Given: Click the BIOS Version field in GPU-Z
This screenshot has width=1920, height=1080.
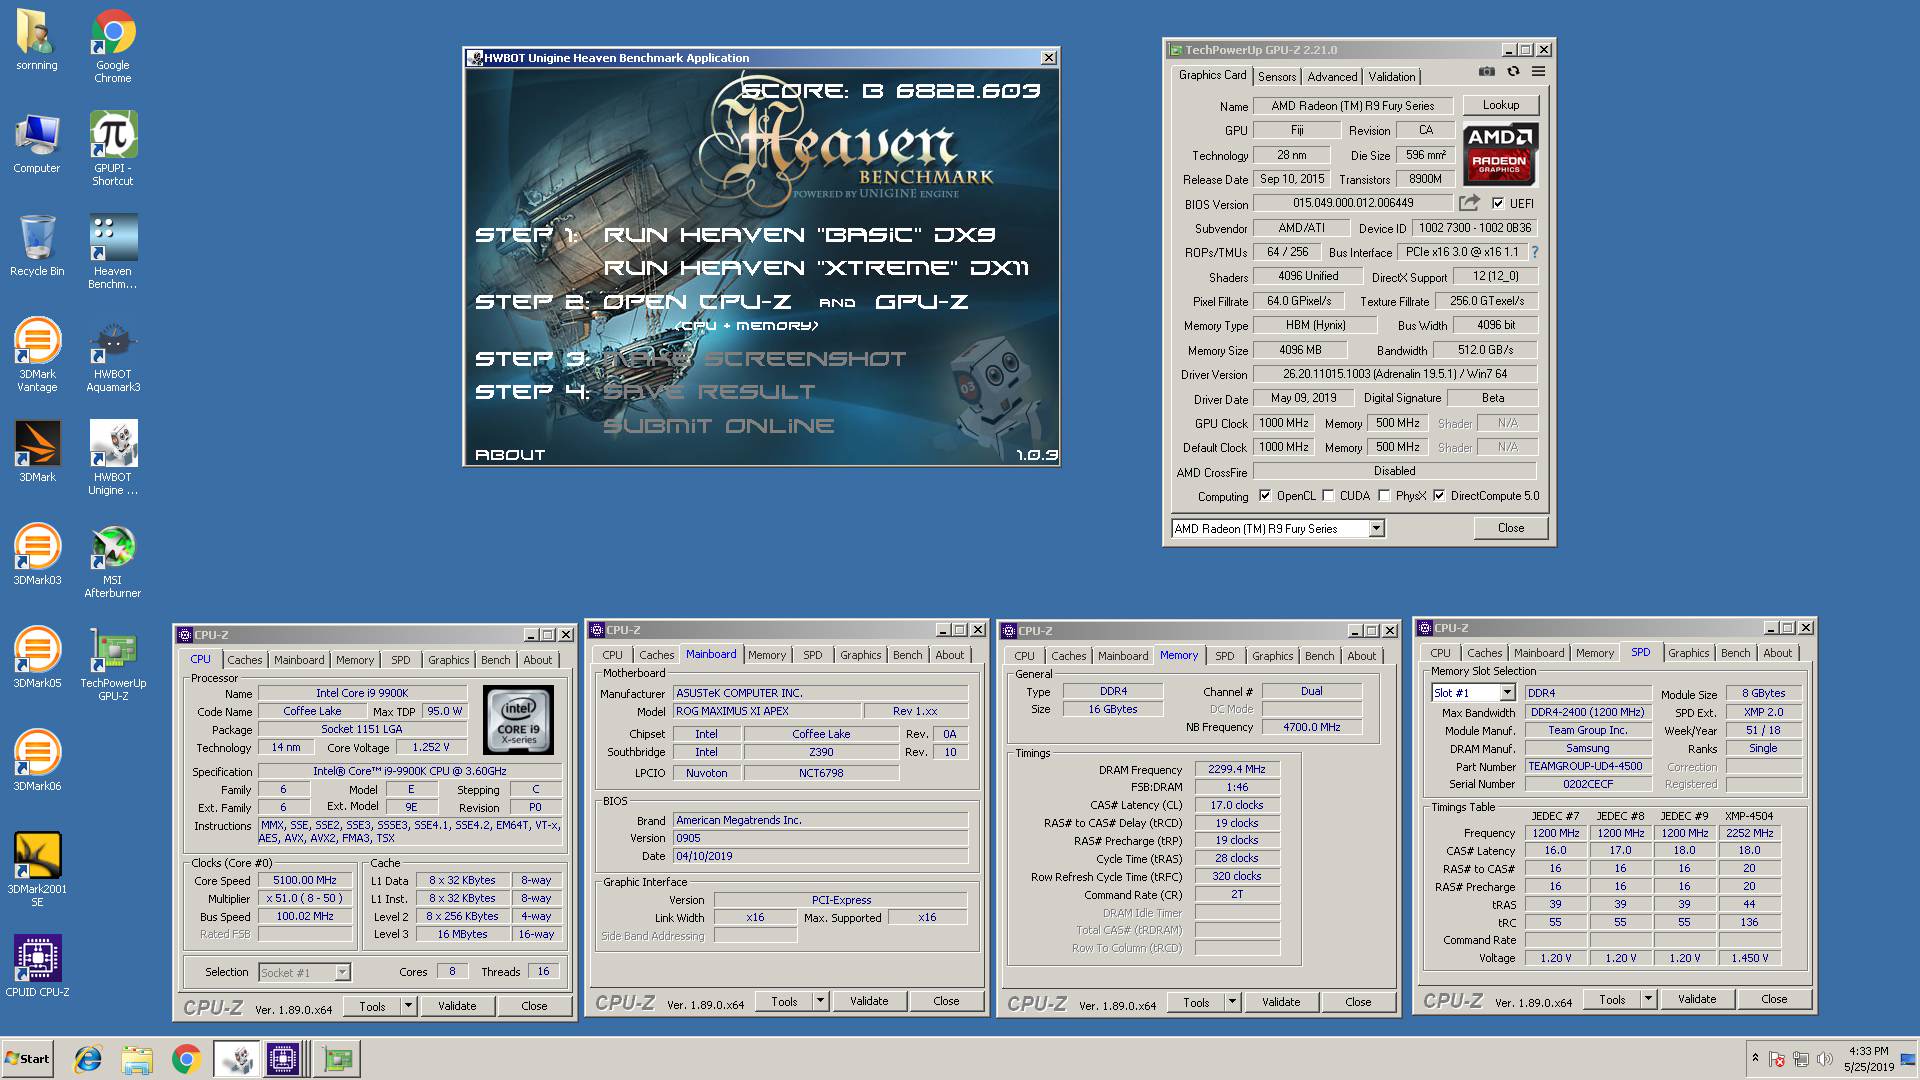Looking at the screenshot, I should 1353,203.
